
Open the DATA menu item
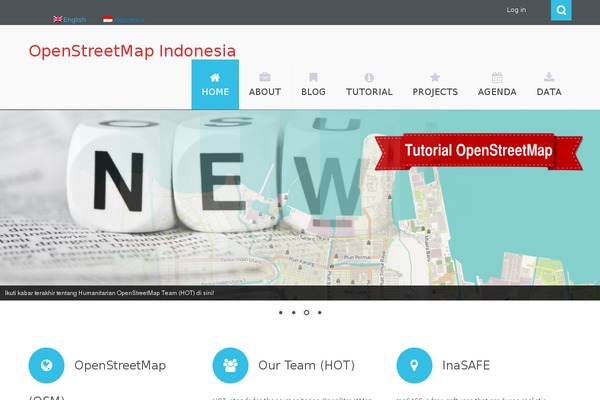[549, 85]
